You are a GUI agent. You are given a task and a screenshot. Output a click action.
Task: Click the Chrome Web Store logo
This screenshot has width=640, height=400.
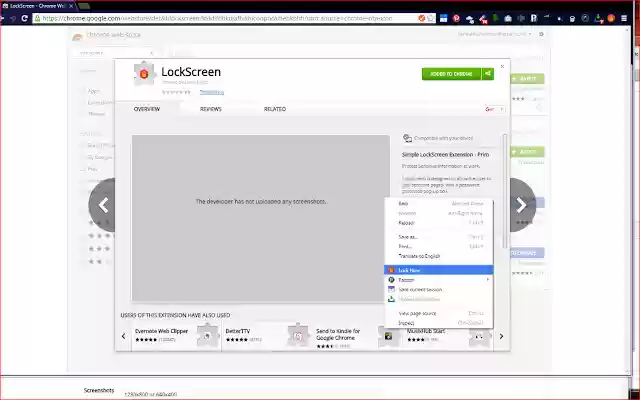click(106, 35)
